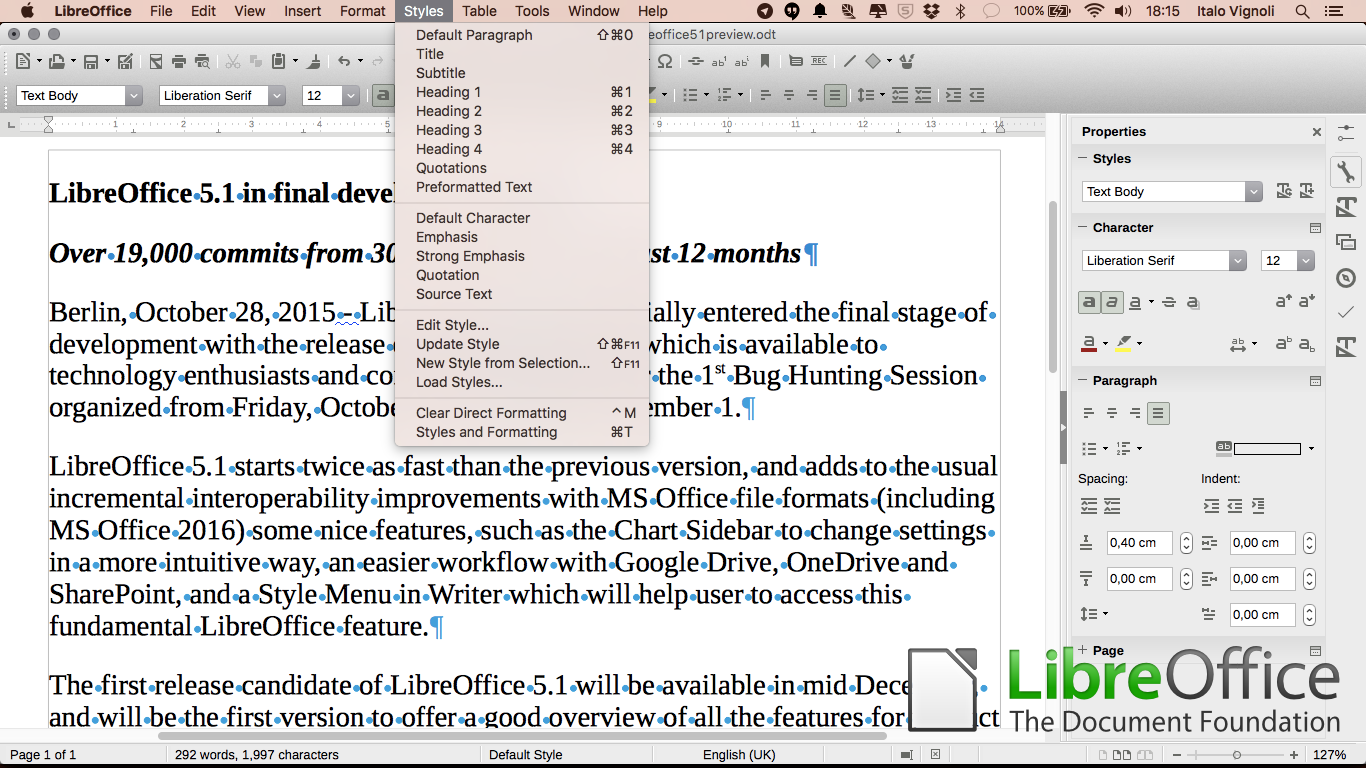Close the Properties sidebar panel
1366x768 pixels.
click(x=1316, y=132)
